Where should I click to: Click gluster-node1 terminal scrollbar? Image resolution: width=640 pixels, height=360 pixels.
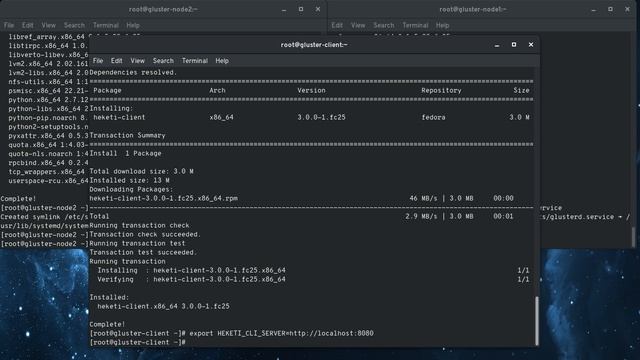[633, 237]
